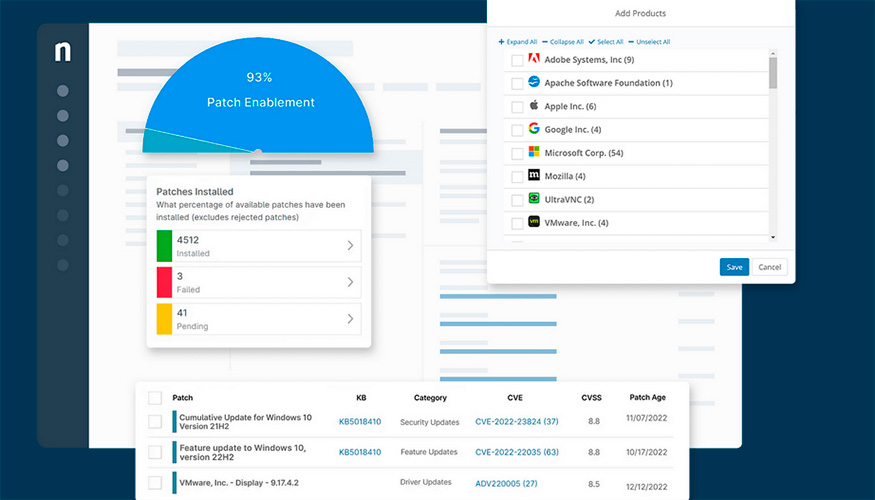This screenshot has width=875, height=500.
Task: Click the Adobe Systems logo icon
Action: click(534, 60)
